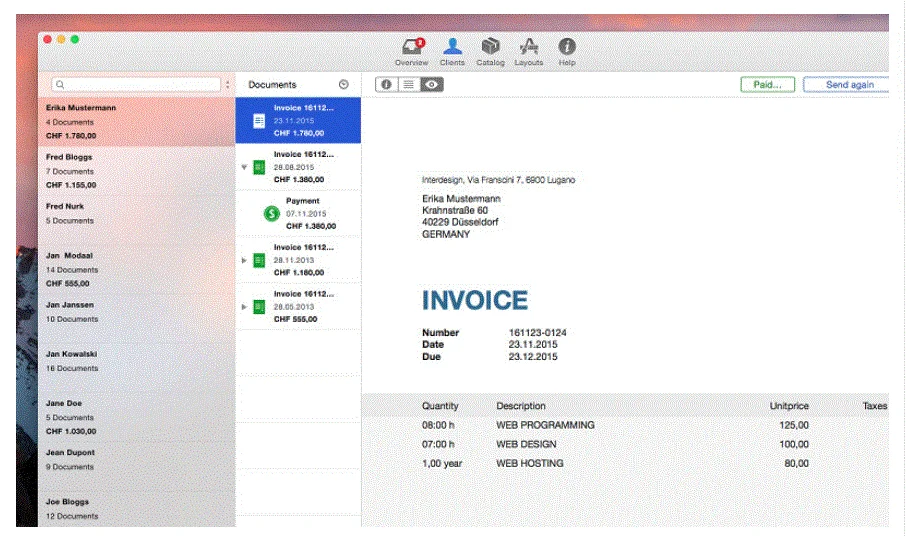Select client Jane Doe
The width and height of the screenshot is (906, 536).
[x=137, y=416]
